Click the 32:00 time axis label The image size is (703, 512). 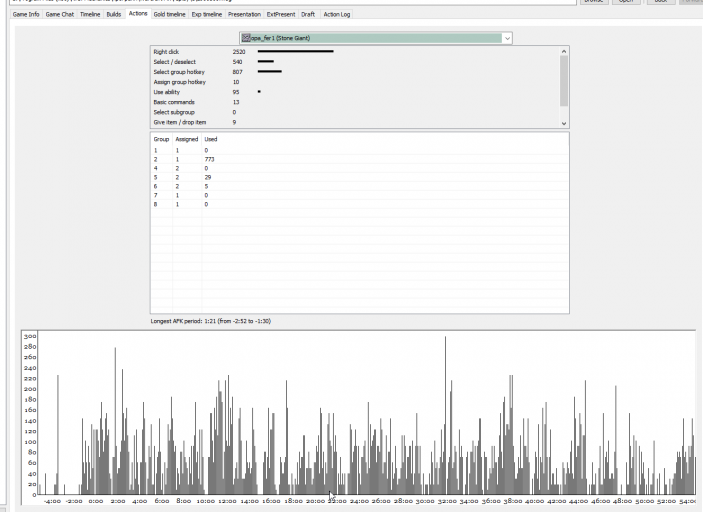447,501
